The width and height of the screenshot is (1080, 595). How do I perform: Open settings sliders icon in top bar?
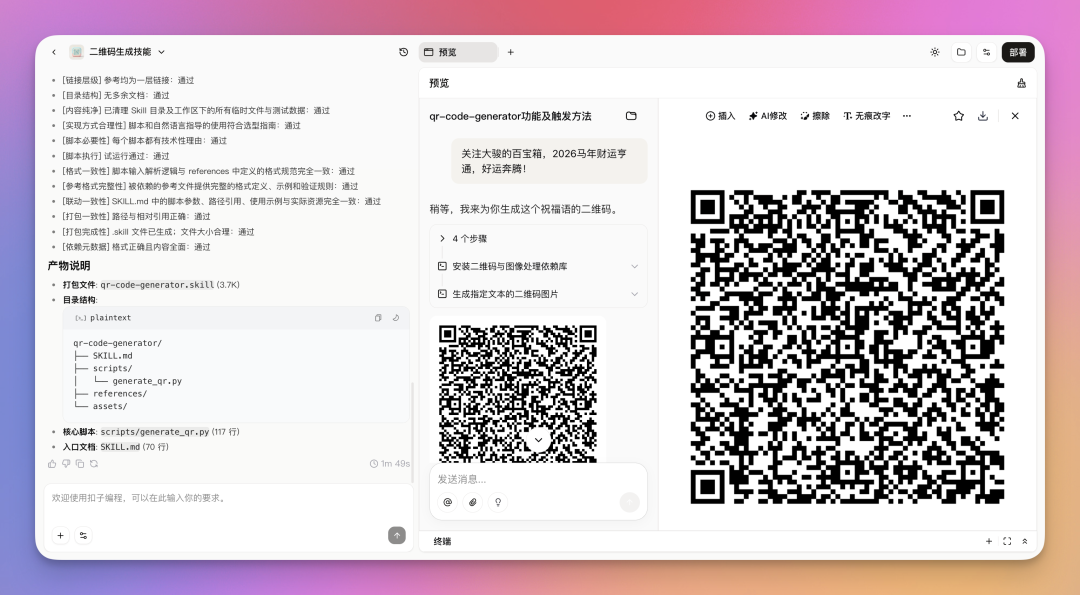pos(986,52)
